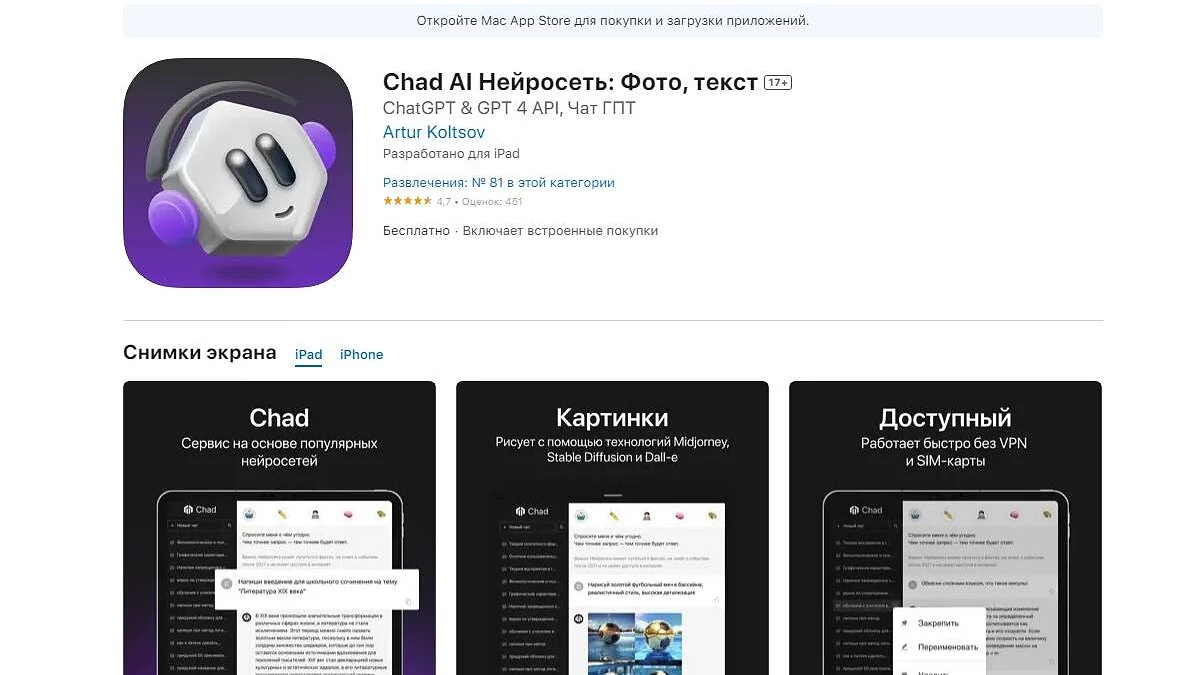Choose Переименовать in the context menu
1200x675 pixels.
pyautogui.click(x=938, y=647)
